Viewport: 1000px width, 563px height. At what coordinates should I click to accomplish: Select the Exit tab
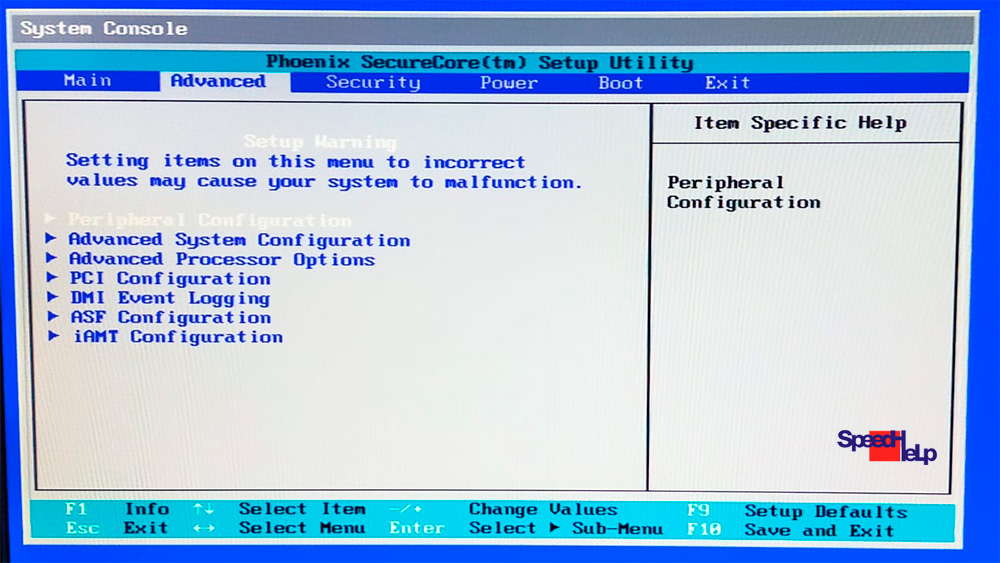[x=727, y=82]
